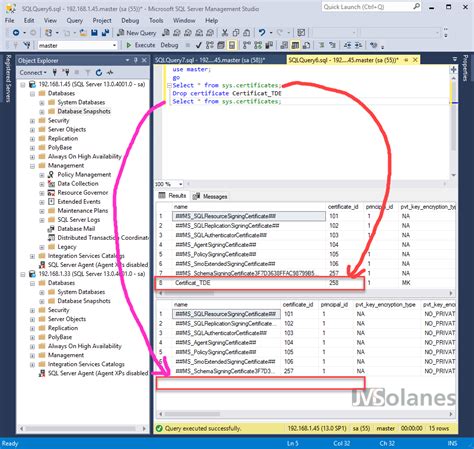
Task: Close the SQLQuery6.sql tab
Action: (x=415, y=60)
